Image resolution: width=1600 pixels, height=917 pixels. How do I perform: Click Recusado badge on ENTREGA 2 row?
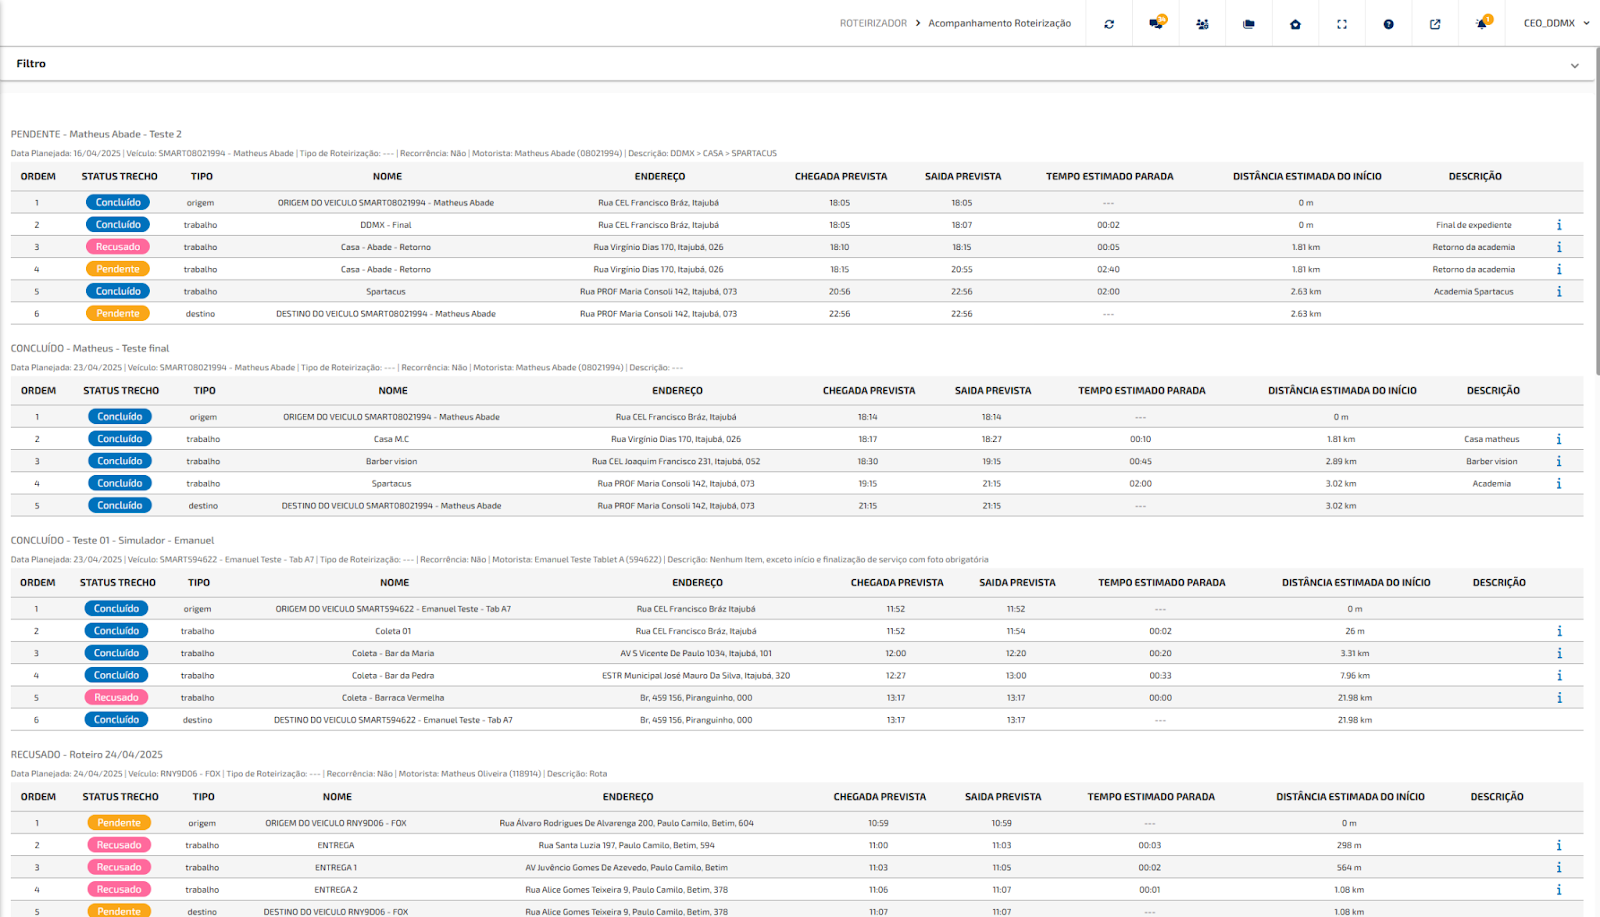tap(119, 889)
